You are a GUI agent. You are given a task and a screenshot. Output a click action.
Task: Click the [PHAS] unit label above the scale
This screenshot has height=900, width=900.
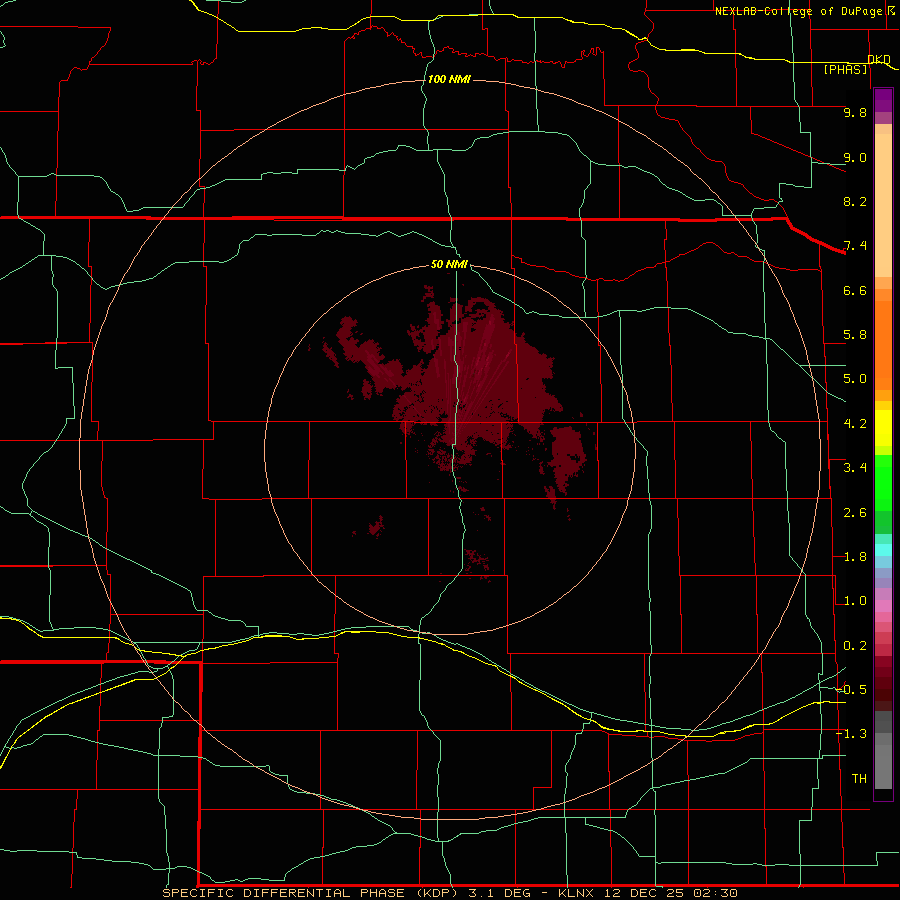click(x=845, y=69)
